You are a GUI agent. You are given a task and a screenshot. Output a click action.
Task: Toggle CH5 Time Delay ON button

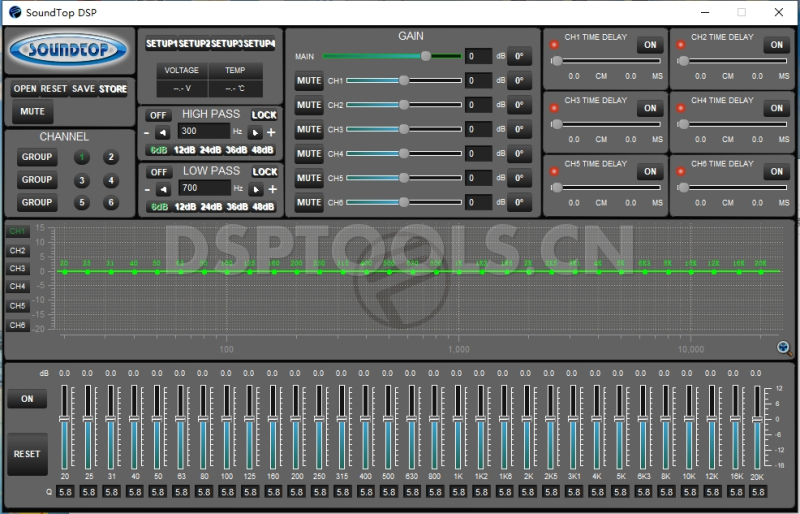(650, 171)
